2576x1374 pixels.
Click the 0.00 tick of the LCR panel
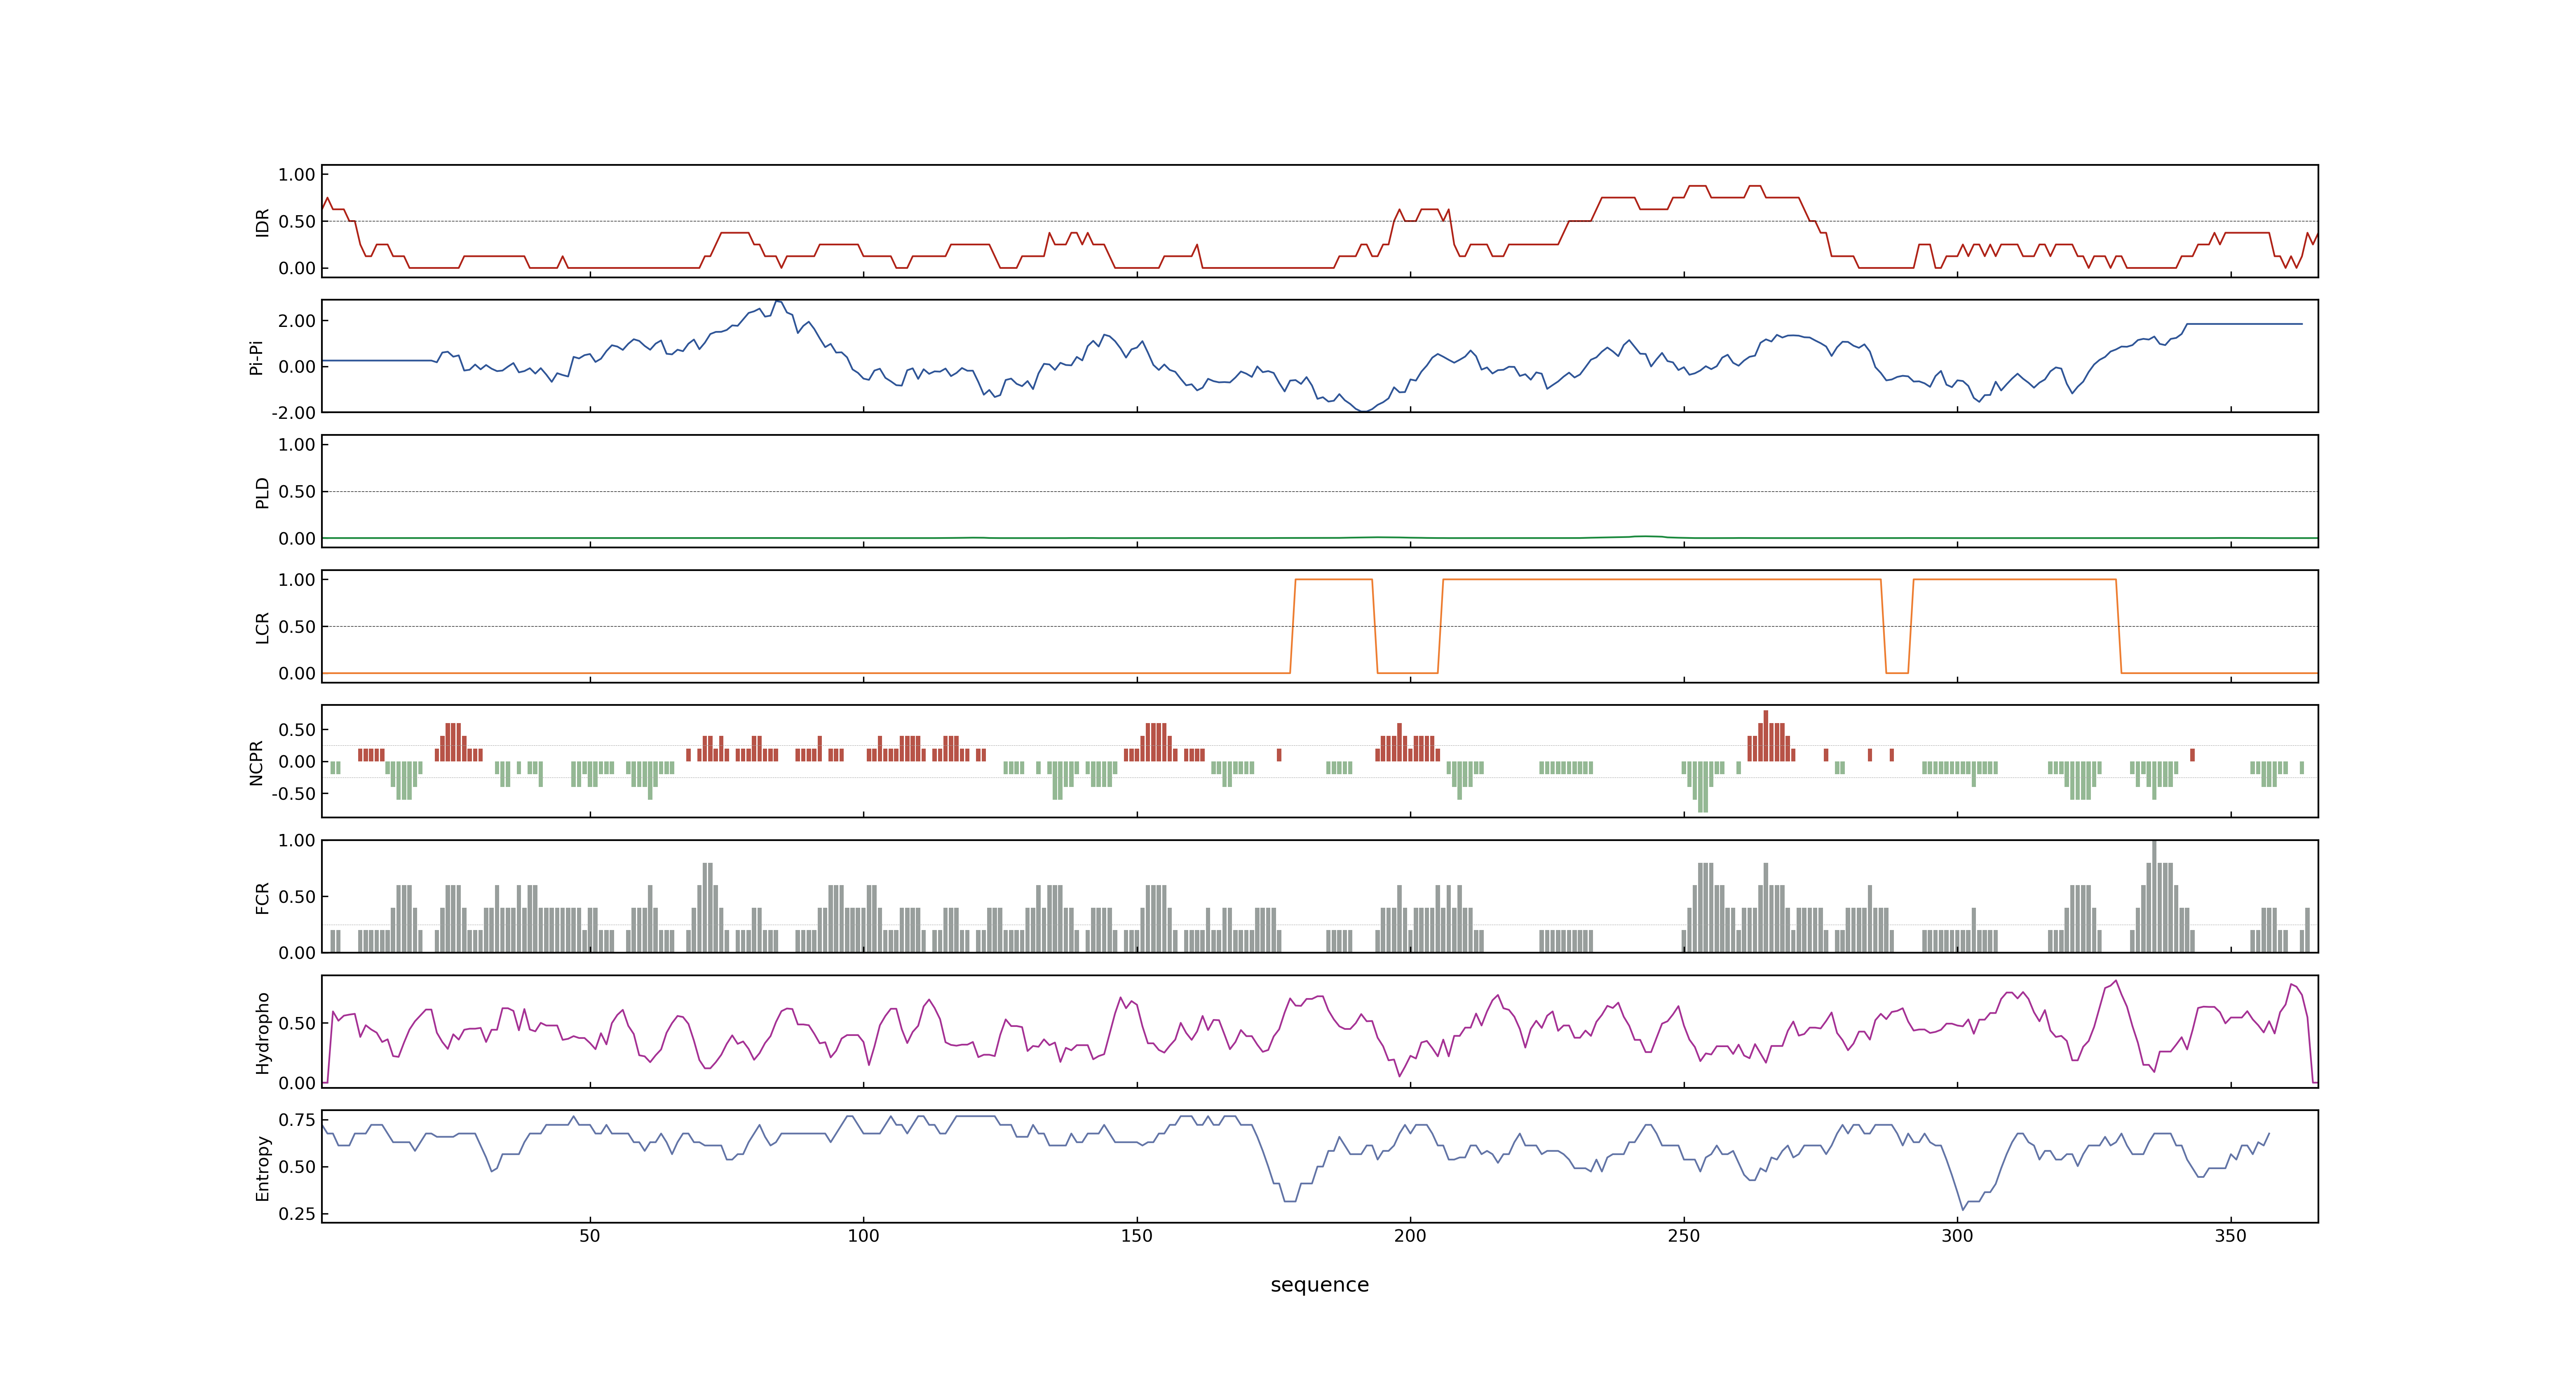[x=297, y=673]
